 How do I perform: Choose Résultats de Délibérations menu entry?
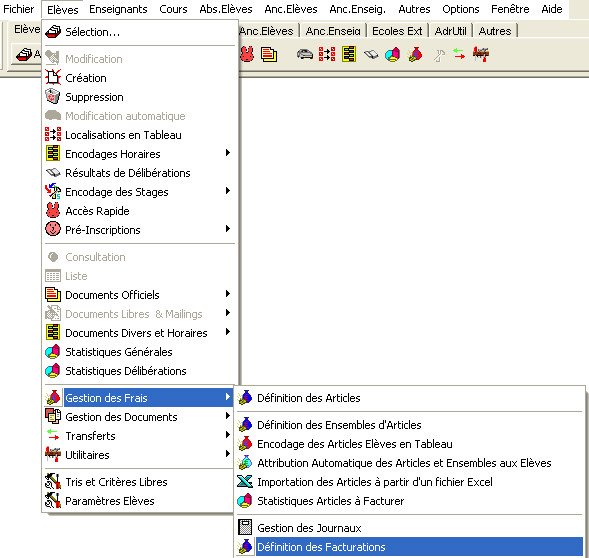pos(139,172)
